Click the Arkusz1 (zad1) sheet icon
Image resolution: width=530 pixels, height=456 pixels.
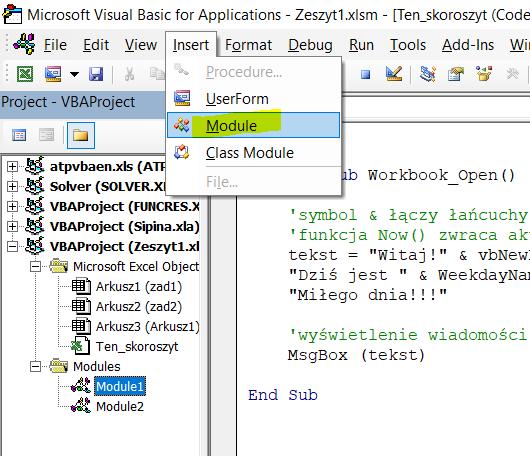tap(81, 286)
